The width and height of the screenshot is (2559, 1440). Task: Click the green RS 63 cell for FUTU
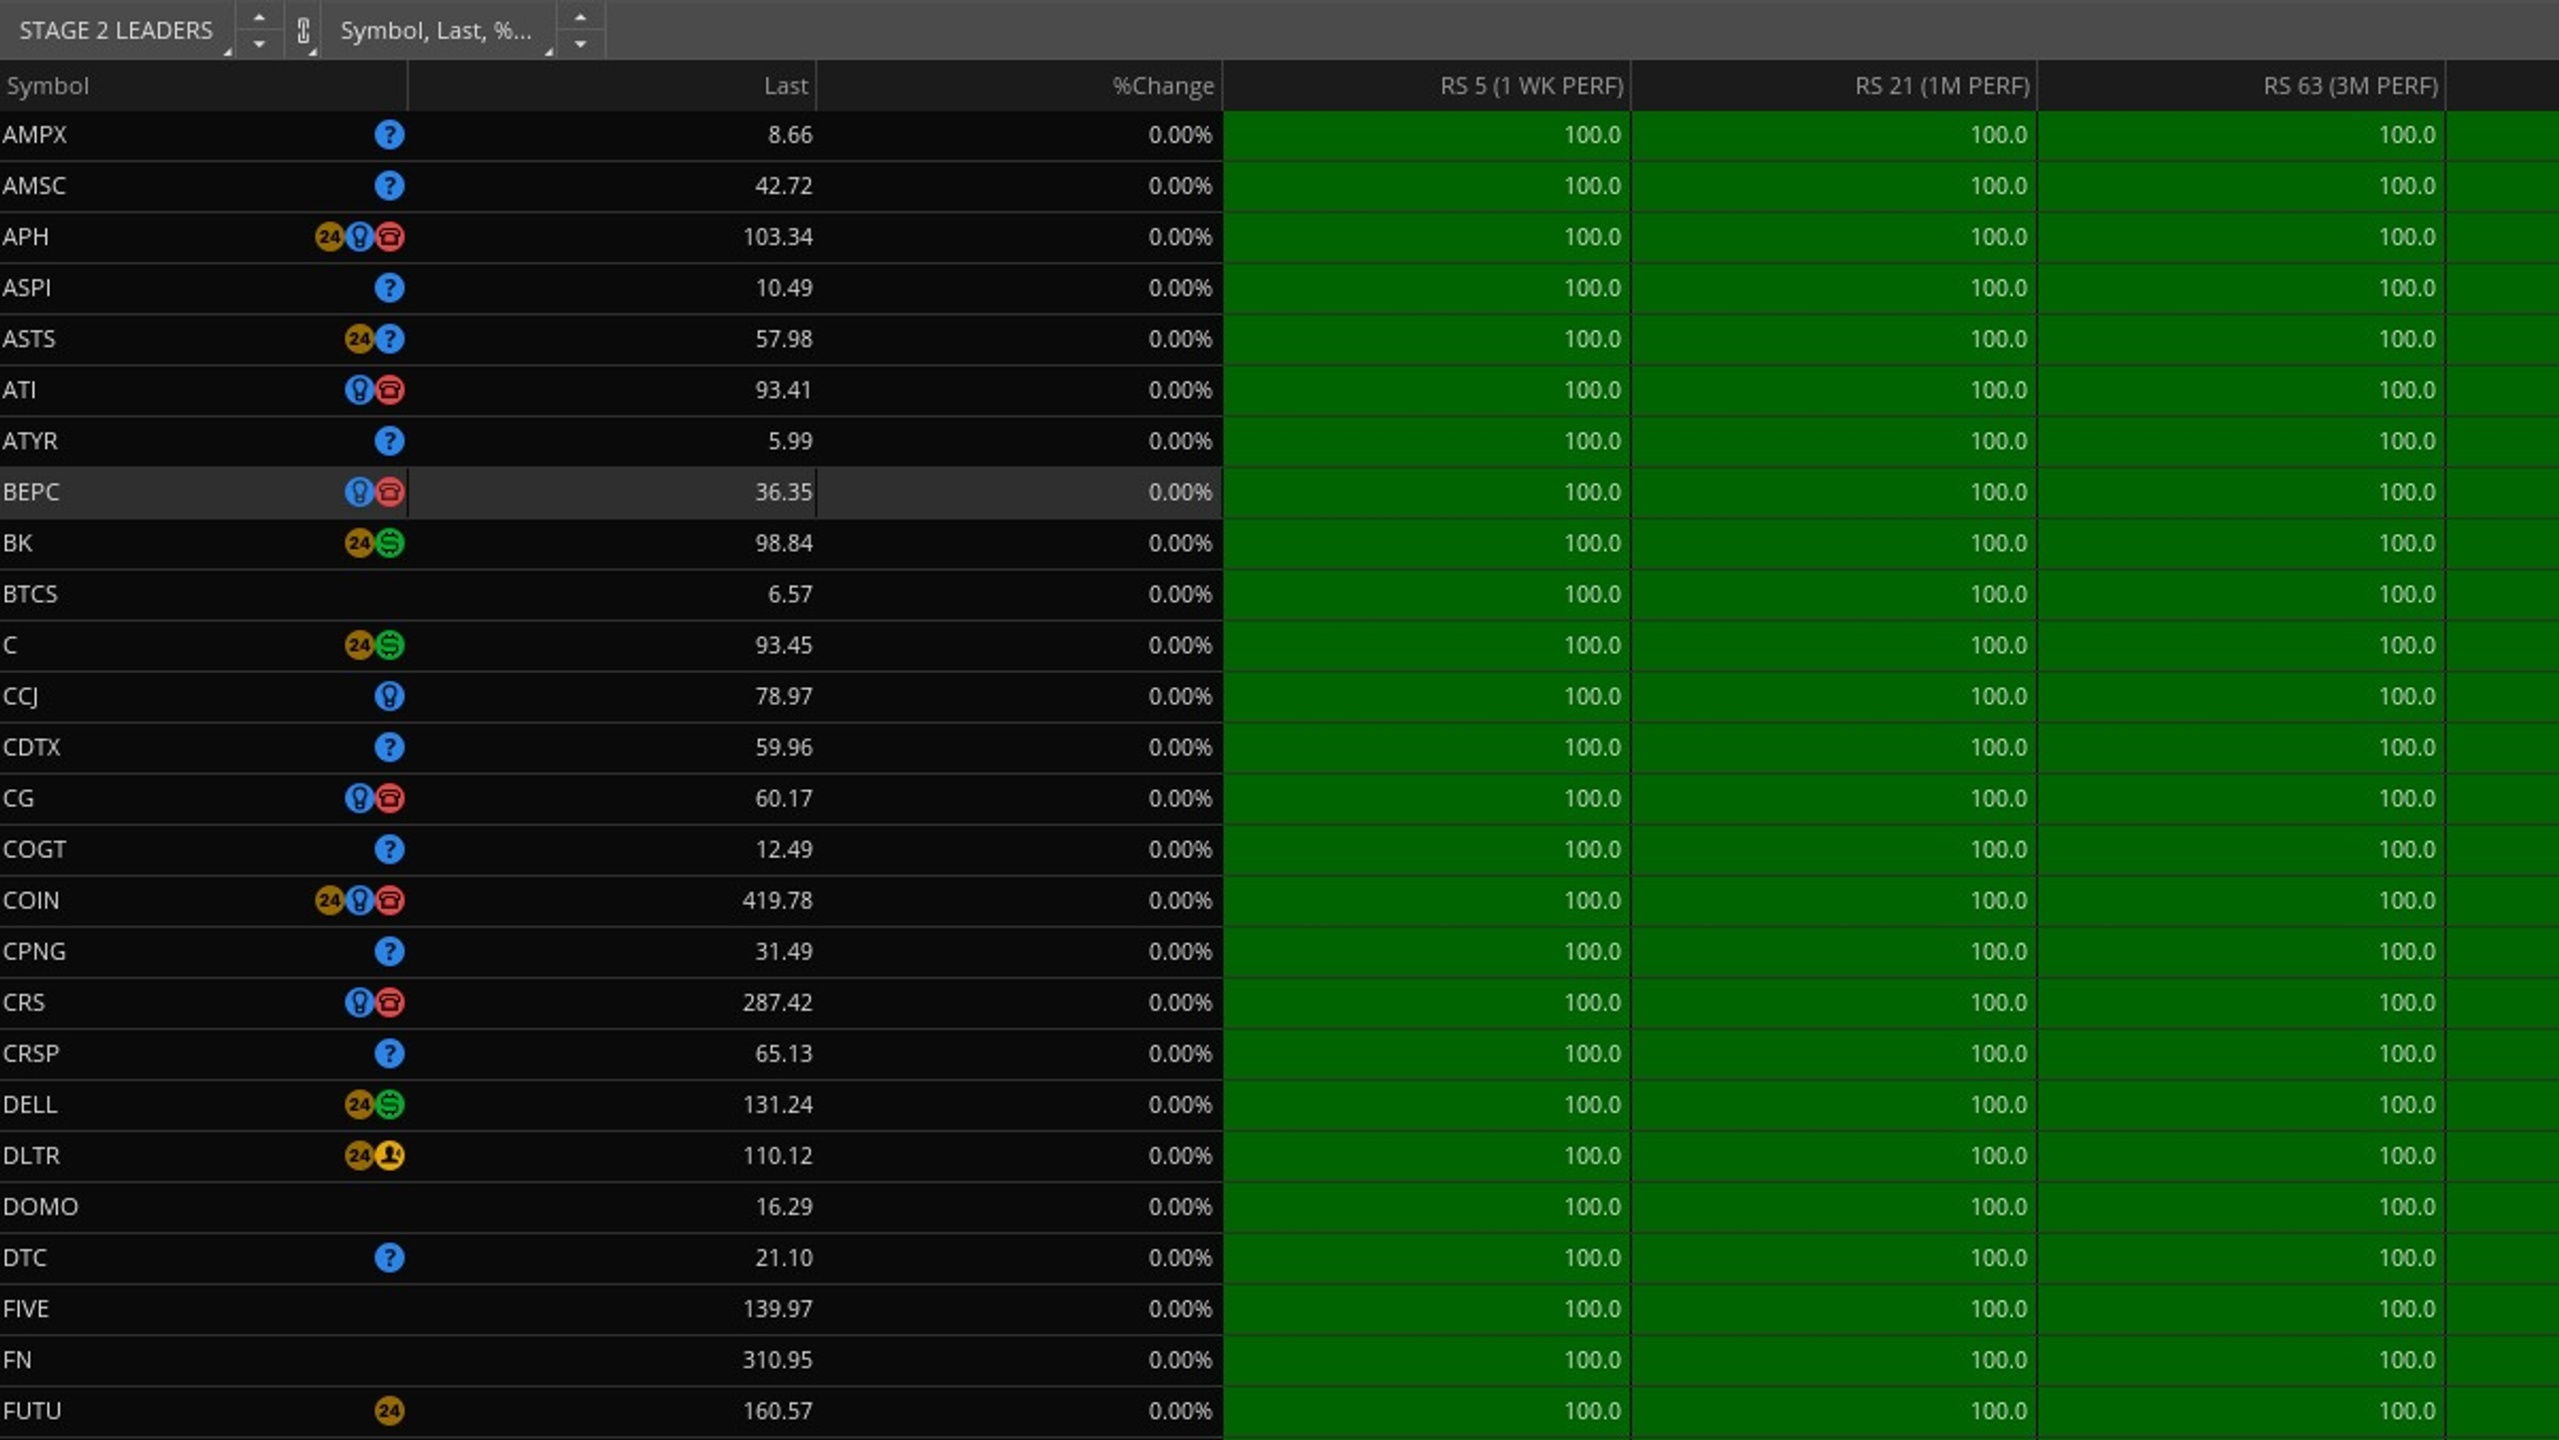(2242, 1410)
